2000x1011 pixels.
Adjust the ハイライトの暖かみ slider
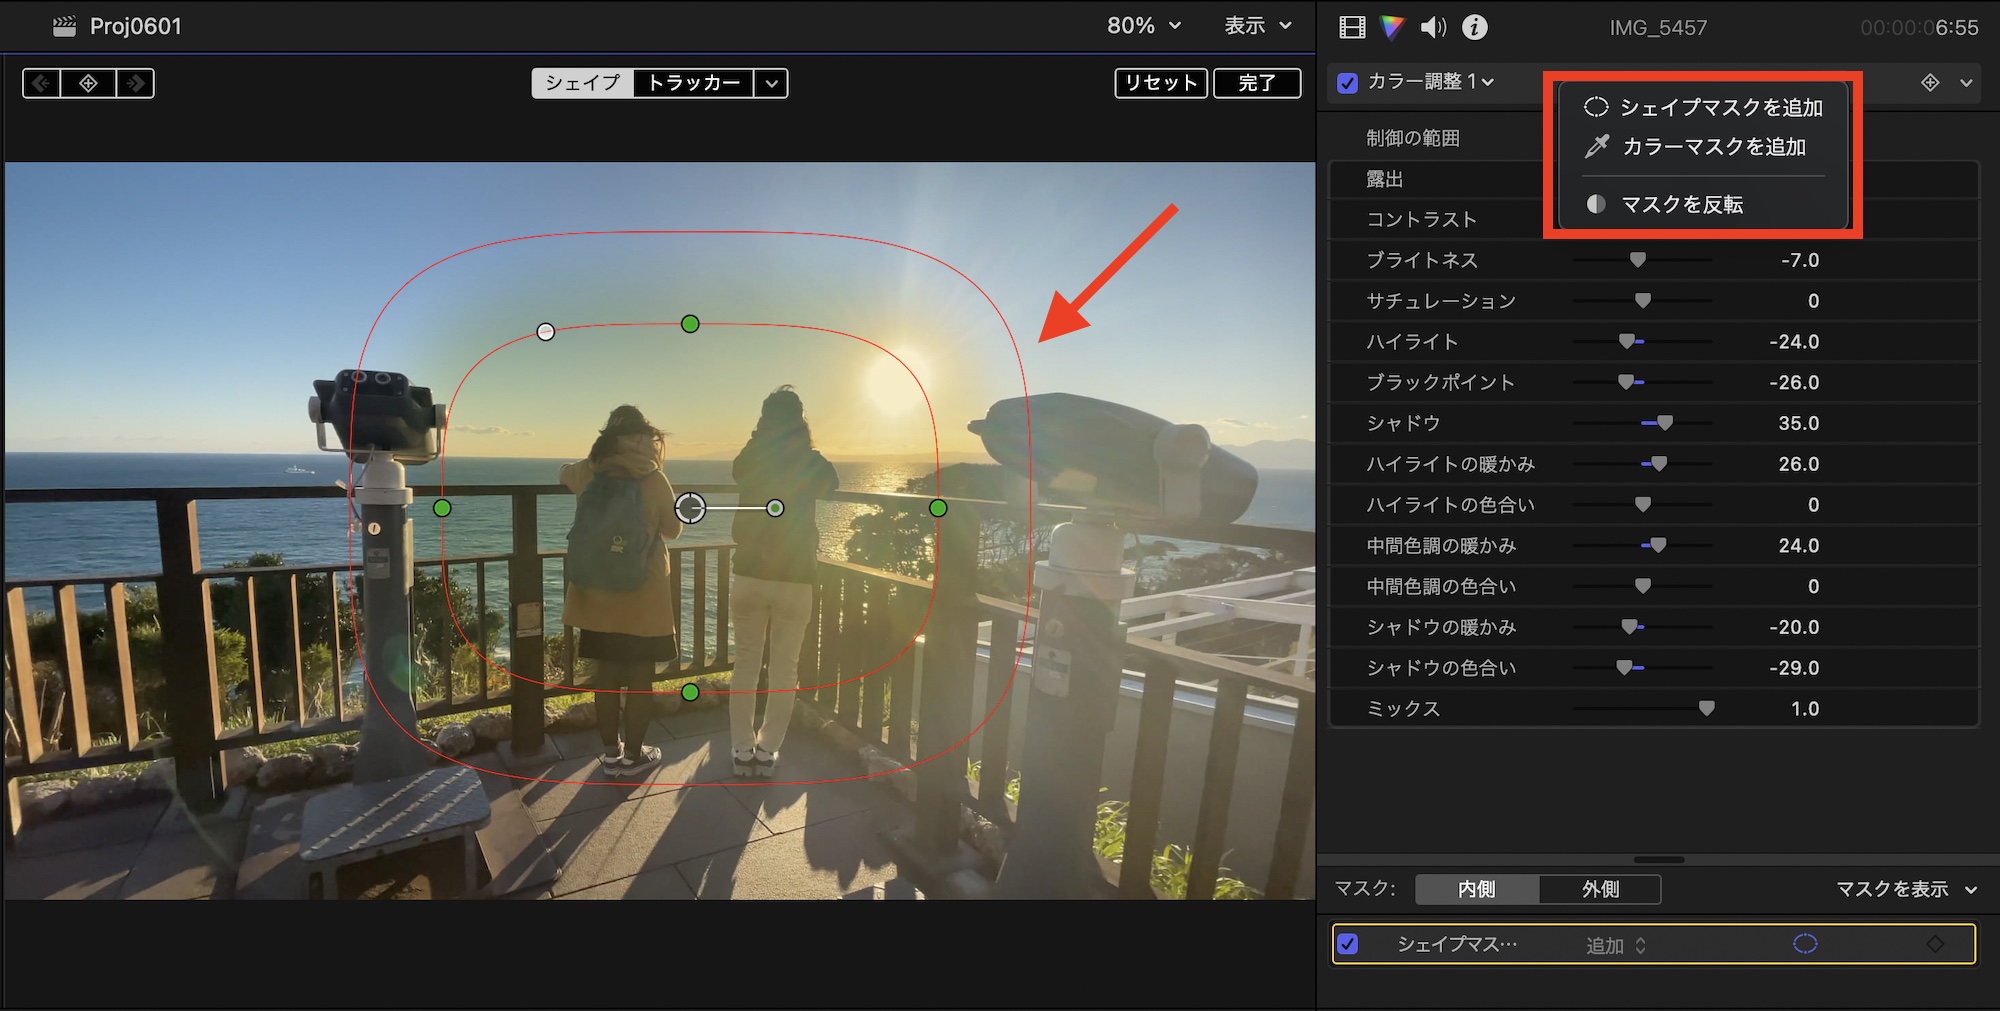pos(1659,464)
